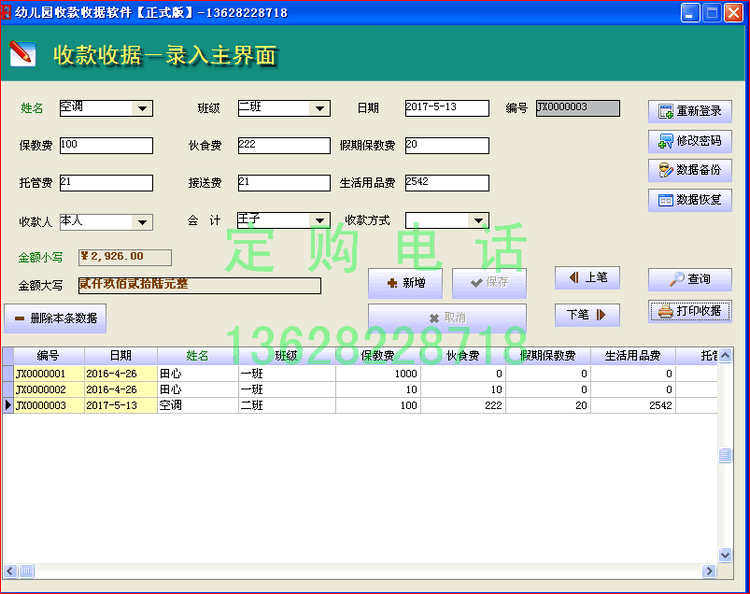Expand the 班级 class dropdown

coord(320,109)
